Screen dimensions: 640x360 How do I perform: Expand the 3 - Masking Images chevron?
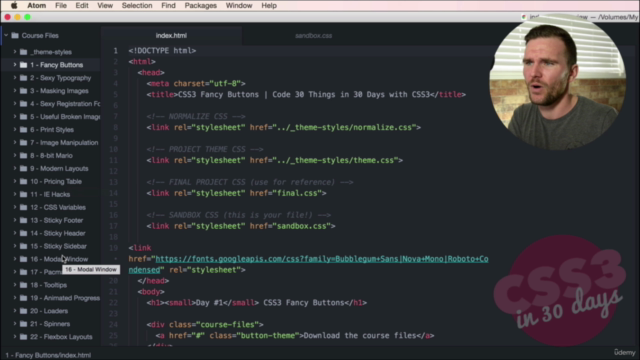15,91
